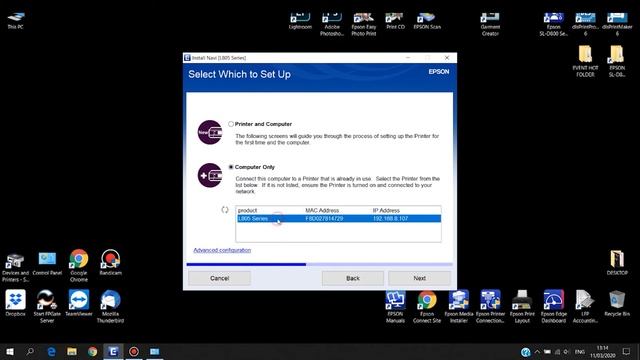The width and height of the screenshot is (640, 360).
Task: Open the Advanced configuration link
Action: [x=222, y=250]
